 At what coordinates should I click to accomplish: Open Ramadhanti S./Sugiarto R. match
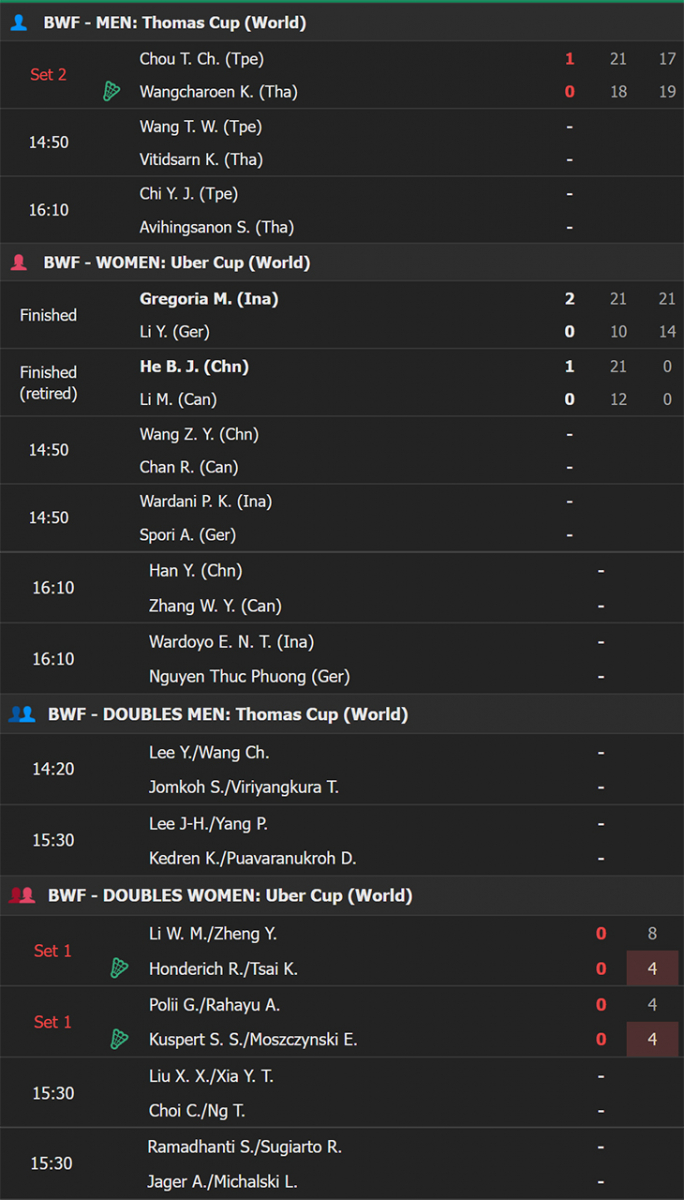pyautogui.click(x=342, y=1164)
